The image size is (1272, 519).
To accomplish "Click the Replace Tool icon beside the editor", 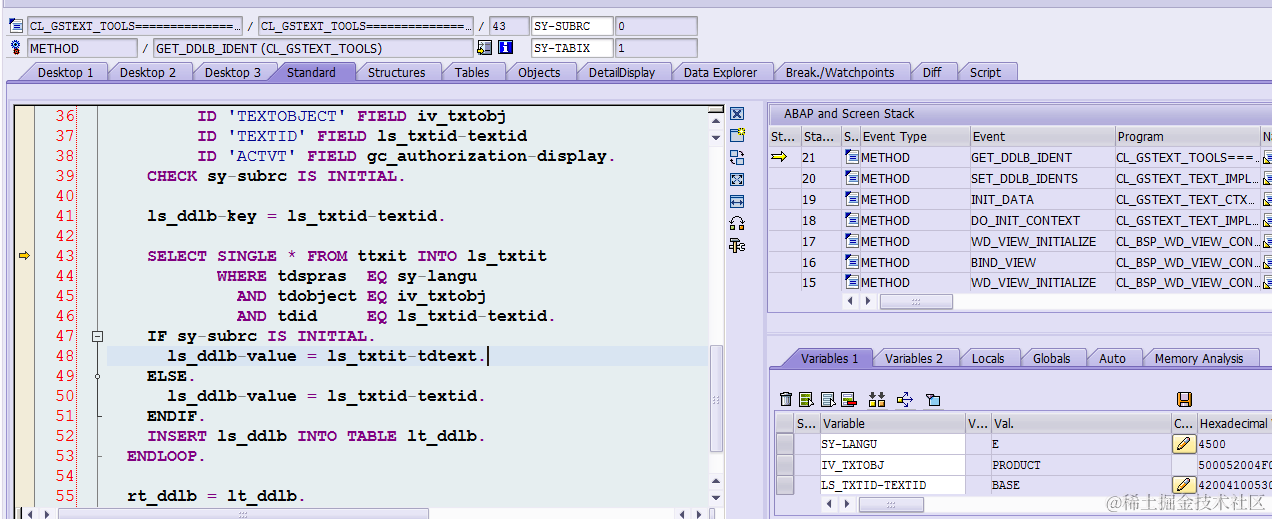I will [x=737, y=157].
